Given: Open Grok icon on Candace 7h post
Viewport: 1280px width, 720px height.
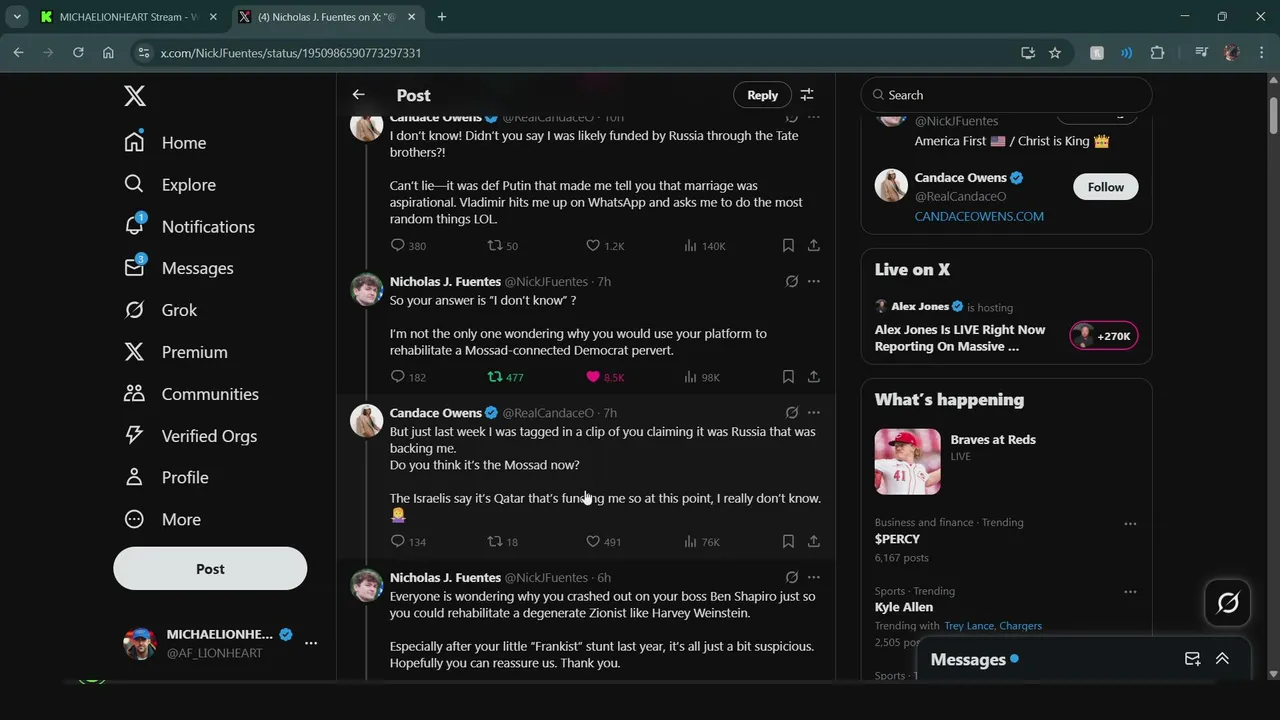Looking at the screenshot, I should pyautogui.click(x=792, y=413).
